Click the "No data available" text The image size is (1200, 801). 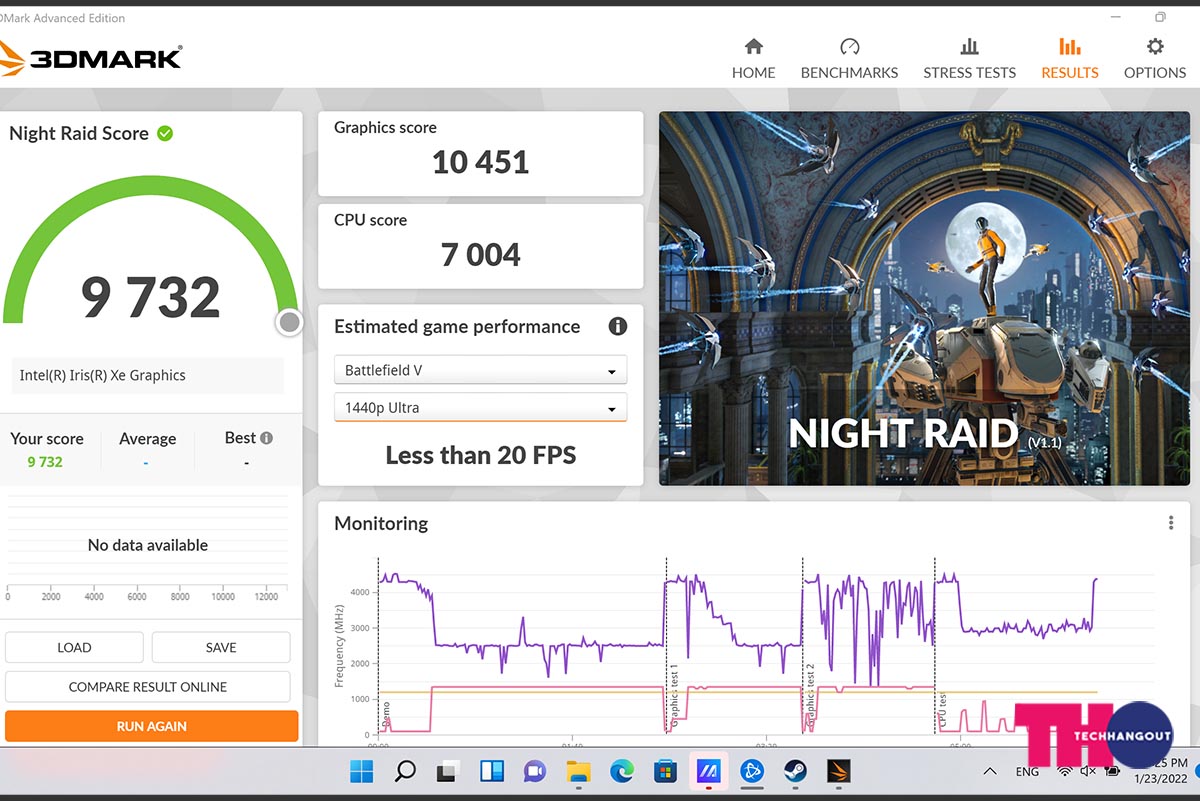point(148,545)
